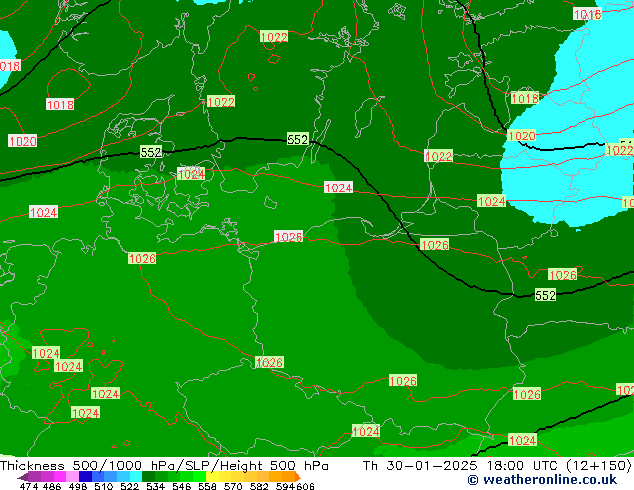Click the '1016' isobar label

click(588, 15)
